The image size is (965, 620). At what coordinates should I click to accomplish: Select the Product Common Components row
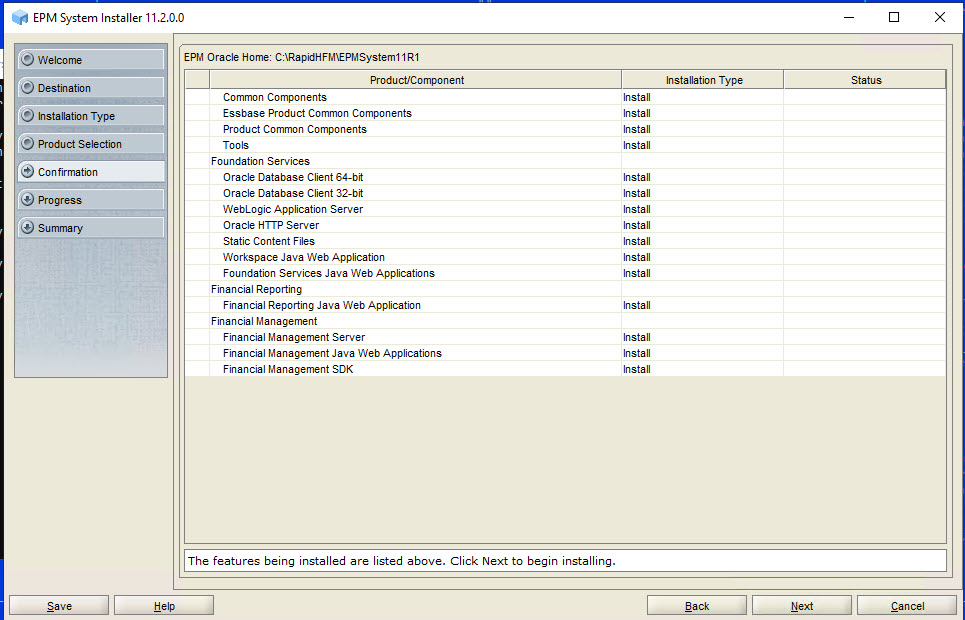pos(565,129)
